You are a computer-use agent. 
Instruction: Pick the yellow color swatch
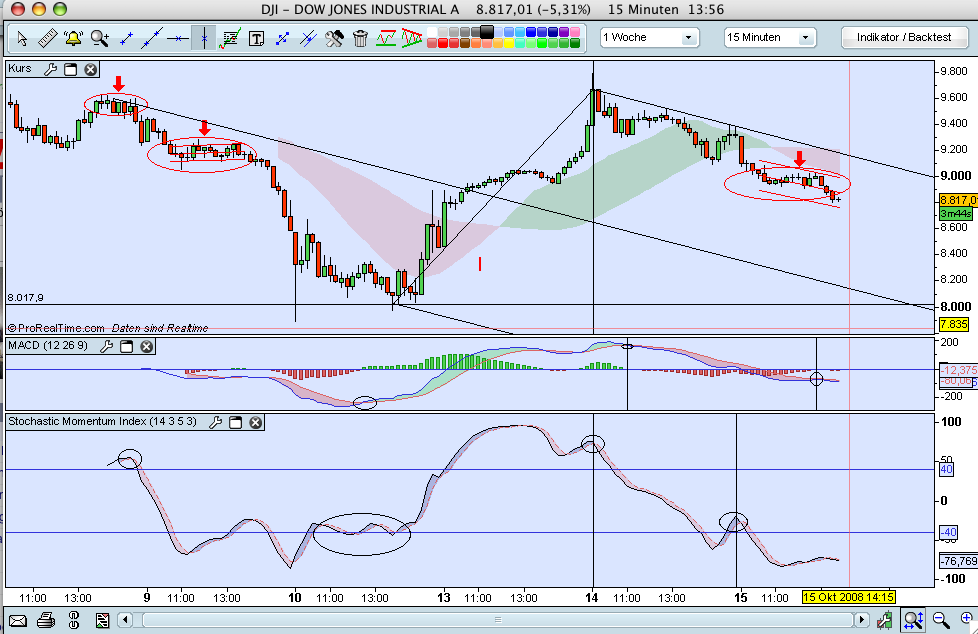point(509,43)
